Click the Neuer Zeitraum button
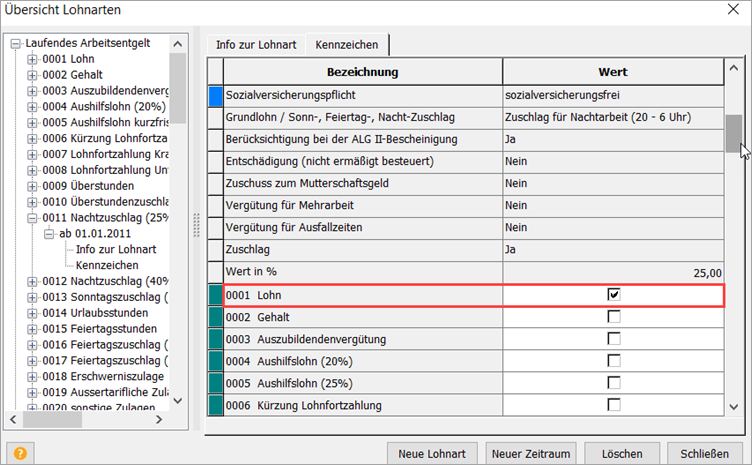Viewport: 752px width, 465px height. [530, 452]
